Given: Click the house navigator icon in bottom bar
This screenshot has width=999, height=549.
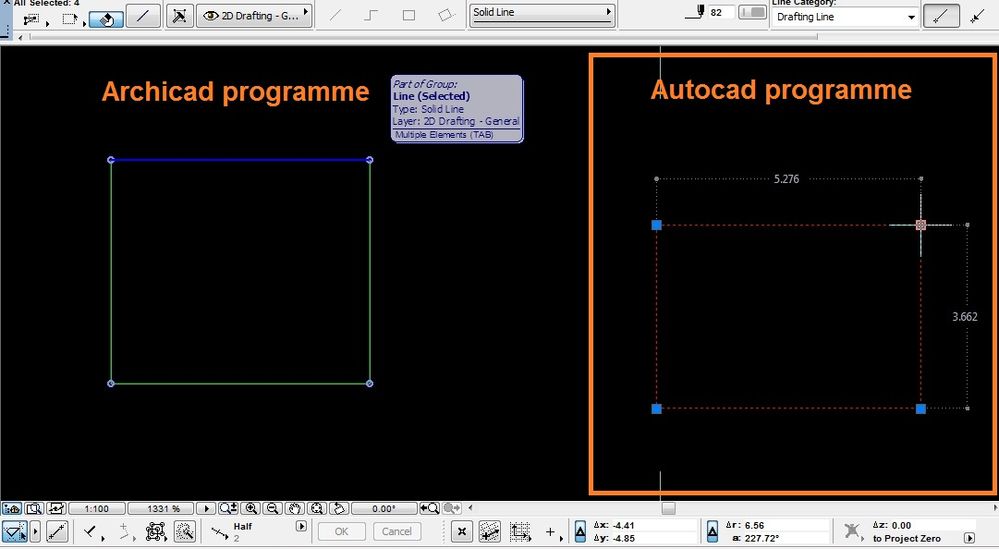Looking at the screenshot, I should tap(12, 508).
